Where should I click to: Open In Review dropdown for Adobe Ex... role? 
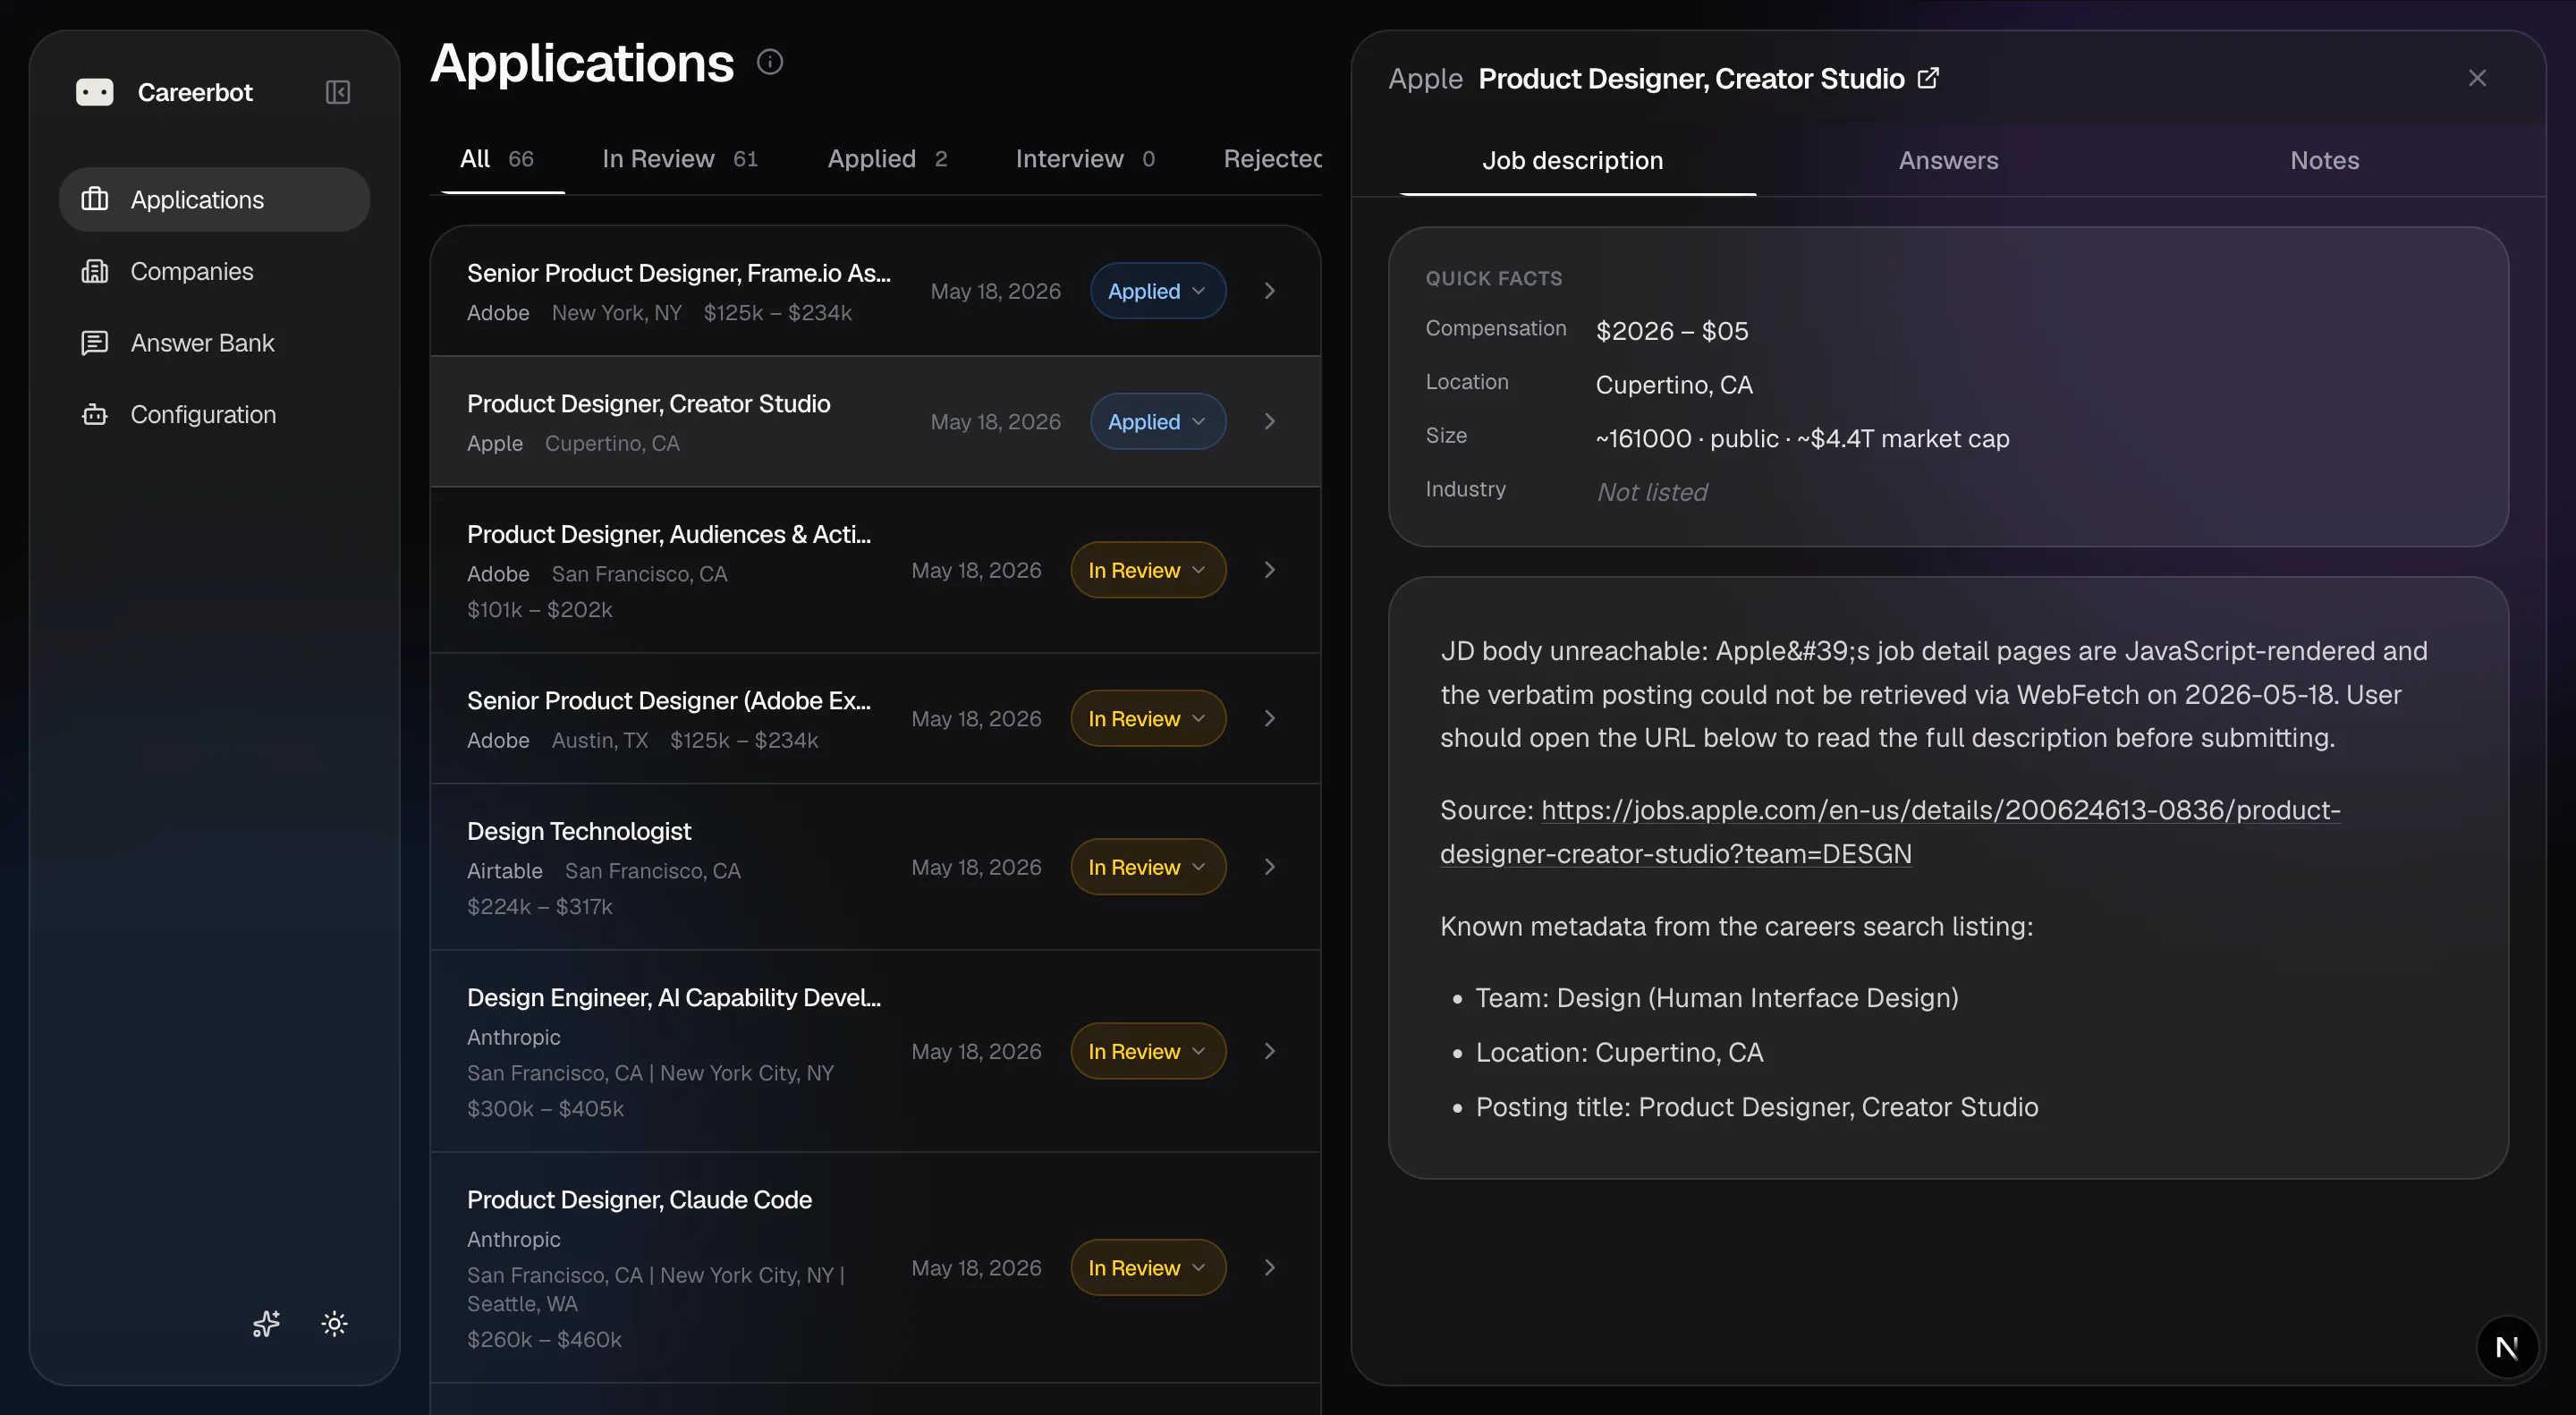click(1148, 718)
